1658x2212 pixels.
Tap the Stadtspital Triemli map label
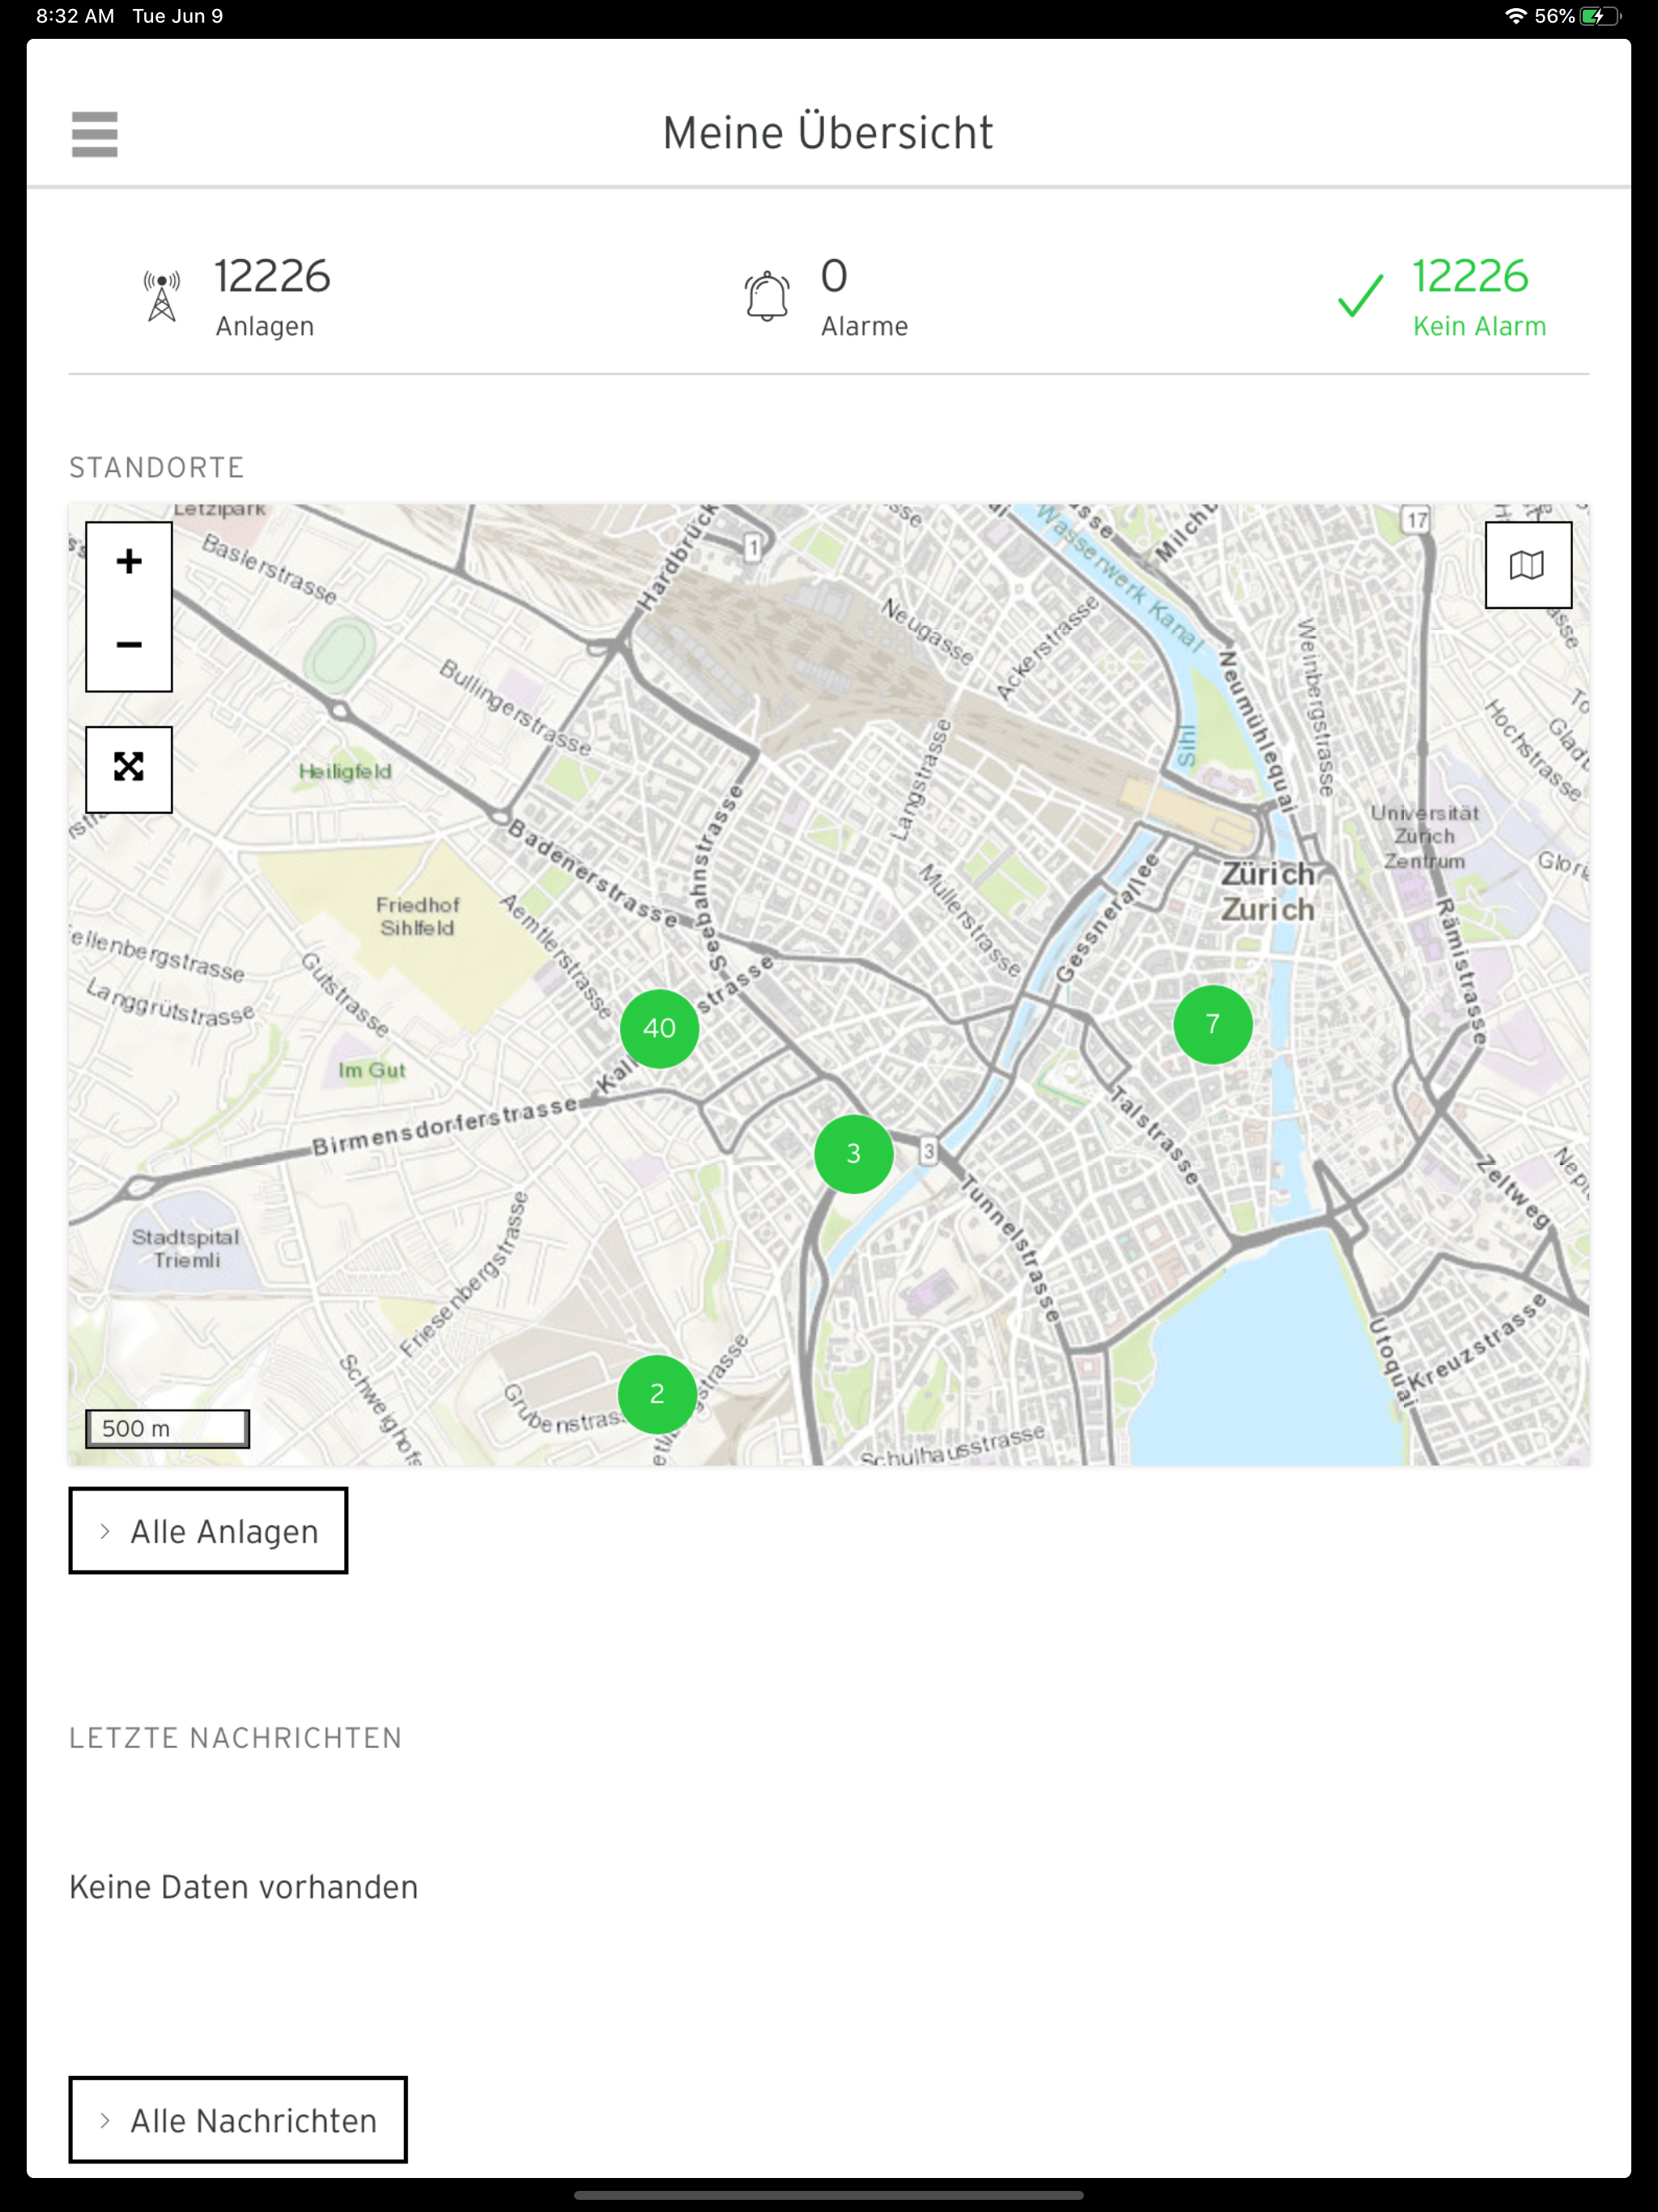click(x=186, y=1248)
